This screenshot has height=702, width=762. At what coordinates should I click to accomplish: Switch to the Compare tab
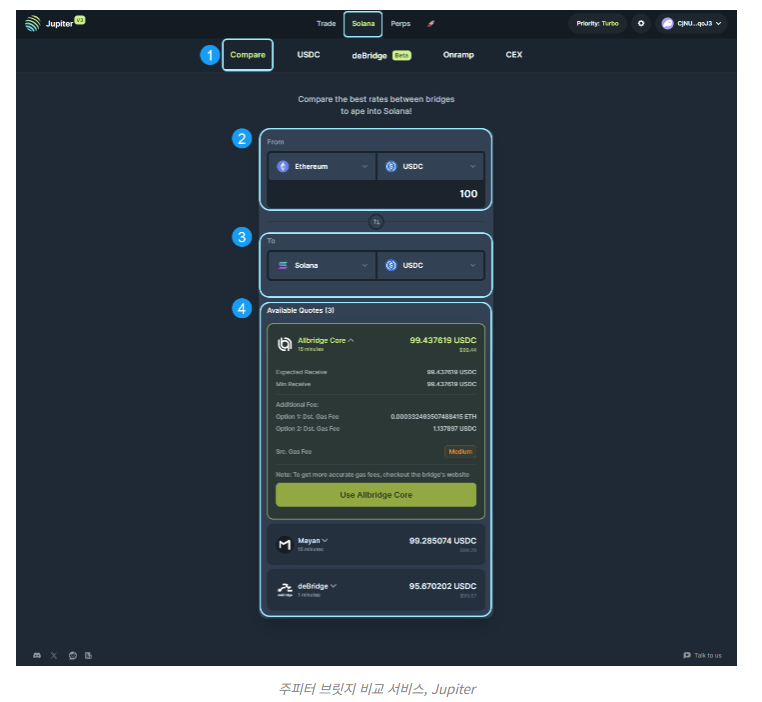[x=247, y=55]
